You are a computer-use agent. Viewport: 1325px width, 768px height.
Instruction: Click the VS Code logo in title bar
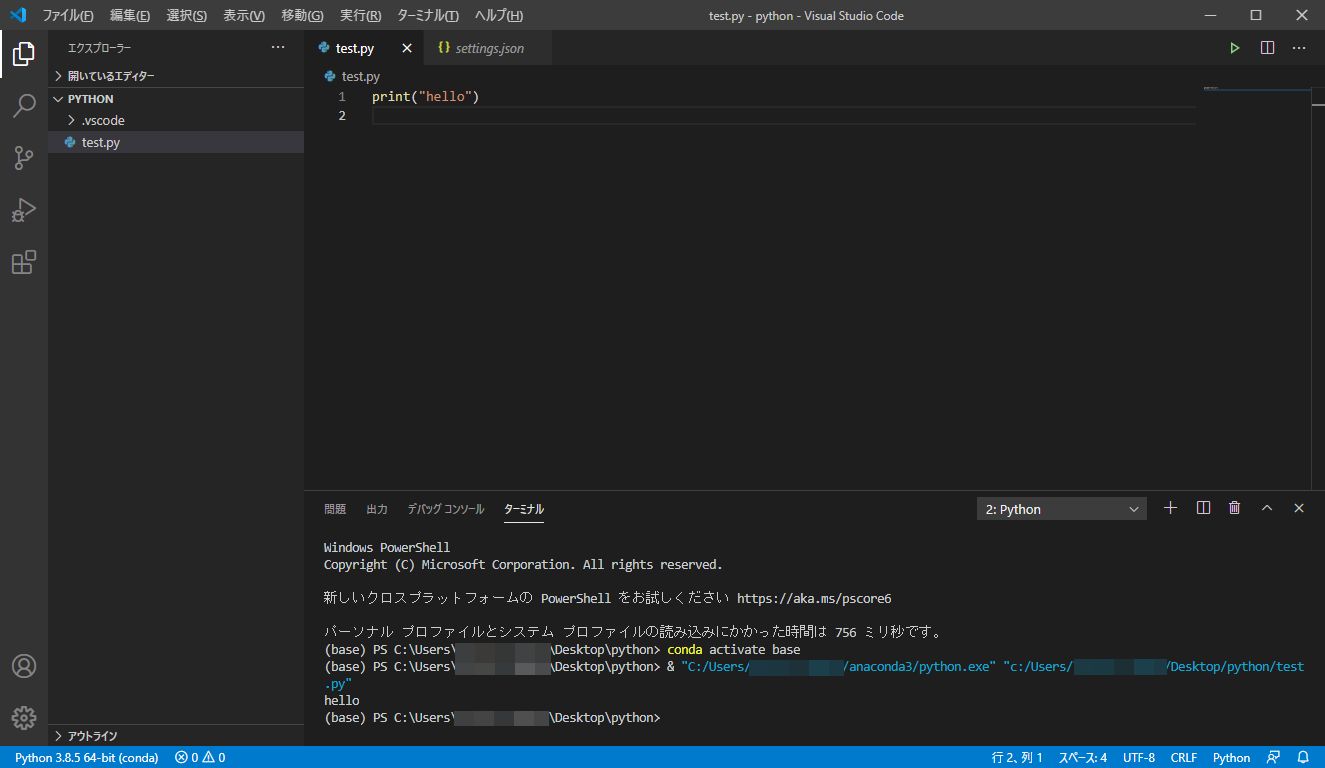click(x=17, y=15)
